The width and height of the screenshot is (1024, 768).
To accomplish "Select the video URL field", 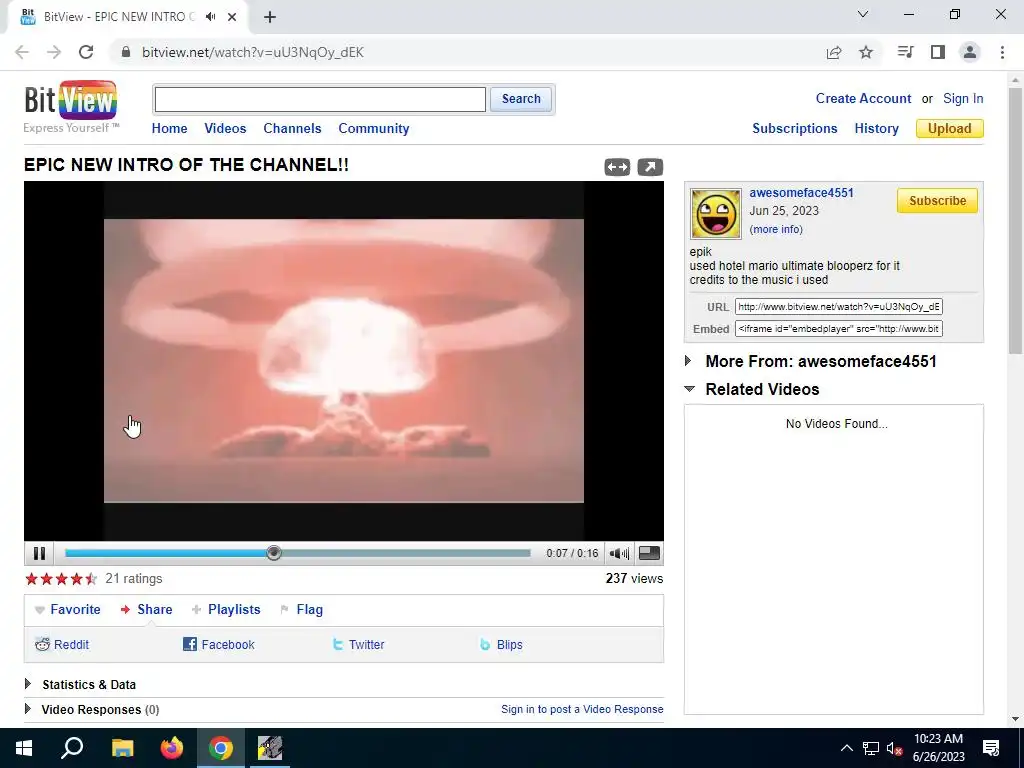I will coord(839,306).
